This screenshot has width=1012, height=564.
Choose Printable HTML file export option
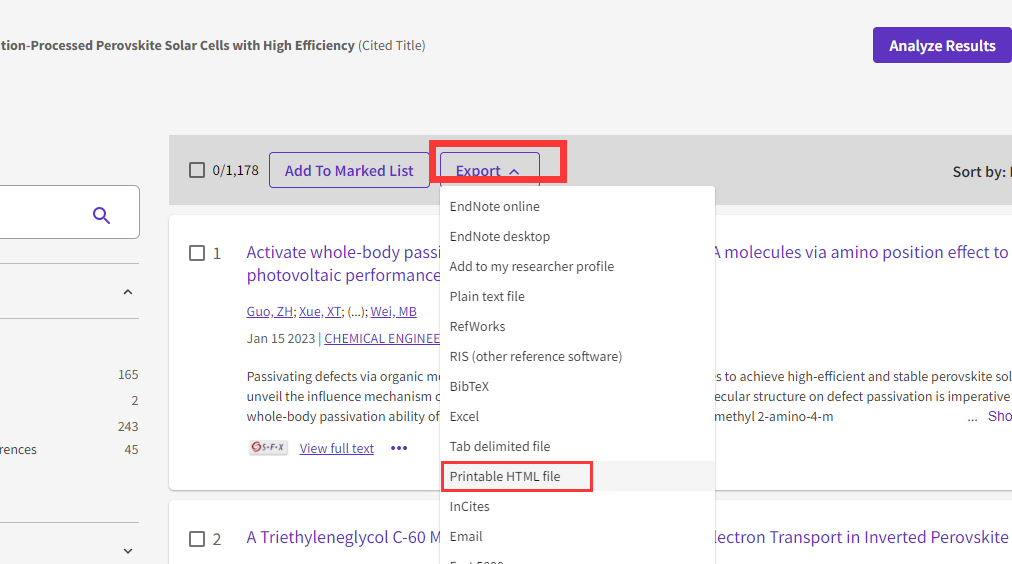coord(505,477)
